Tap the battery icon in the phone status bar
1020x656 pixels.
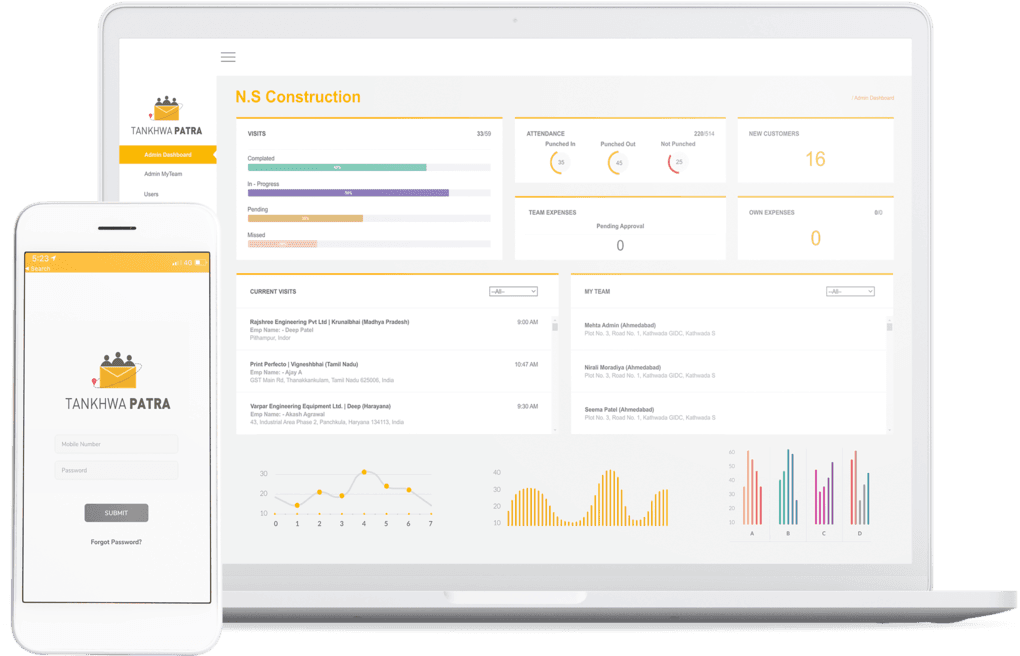pos(200,263)
